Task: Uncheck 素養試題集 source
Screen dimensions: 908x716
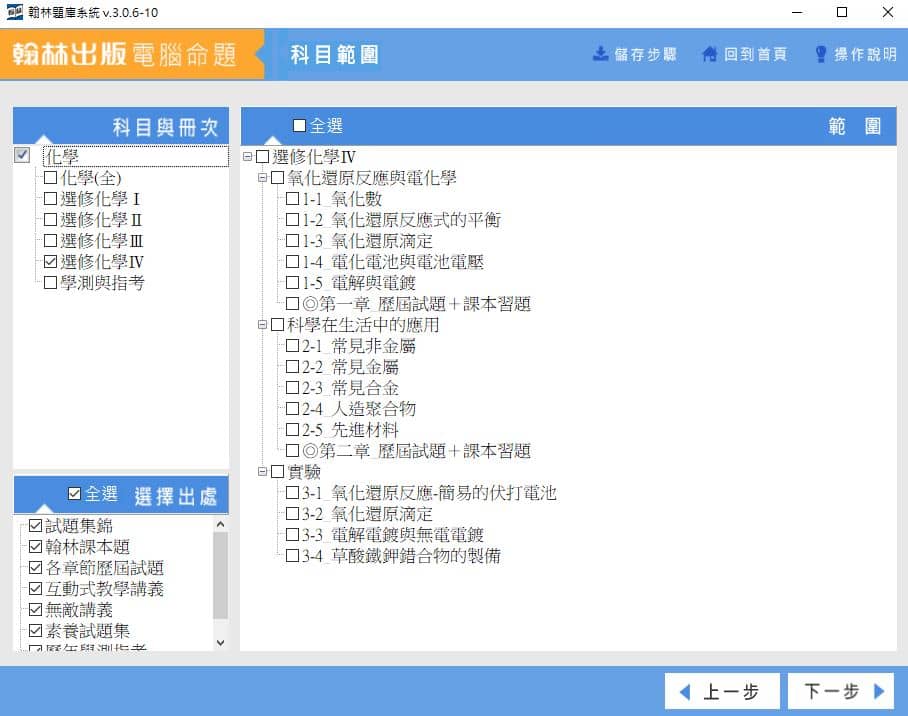Action: tap(35, 630)
